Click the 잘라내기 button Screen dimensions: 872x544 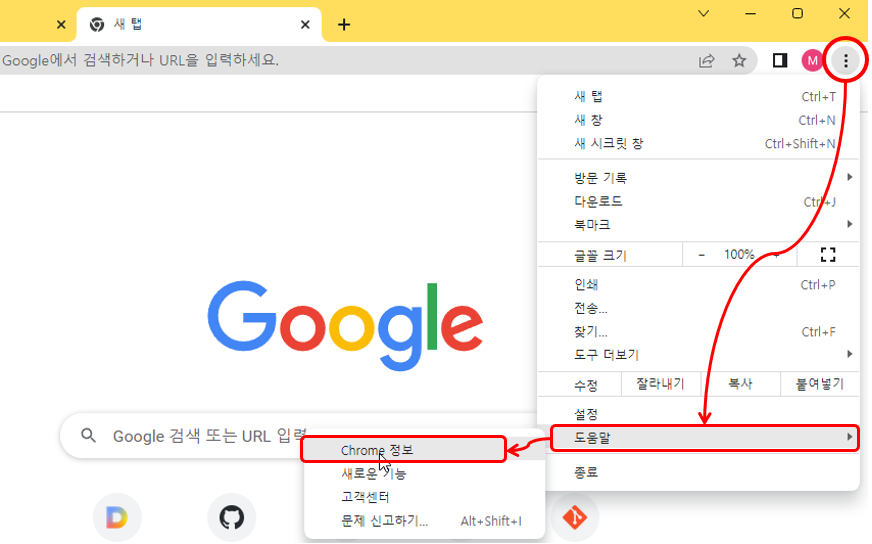(x=660, y=384)
